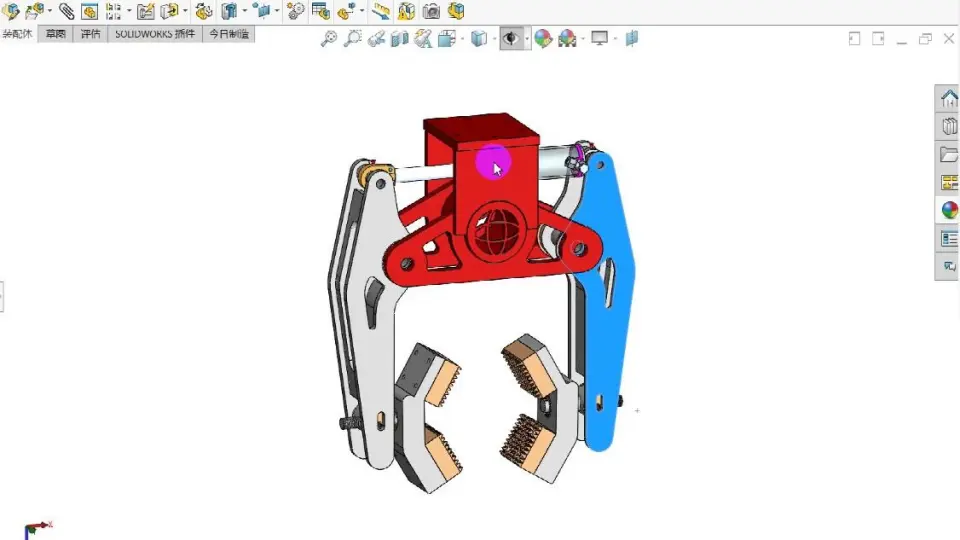
Task: Click the right split-panel window button
Action: click(x=878, y=39)
